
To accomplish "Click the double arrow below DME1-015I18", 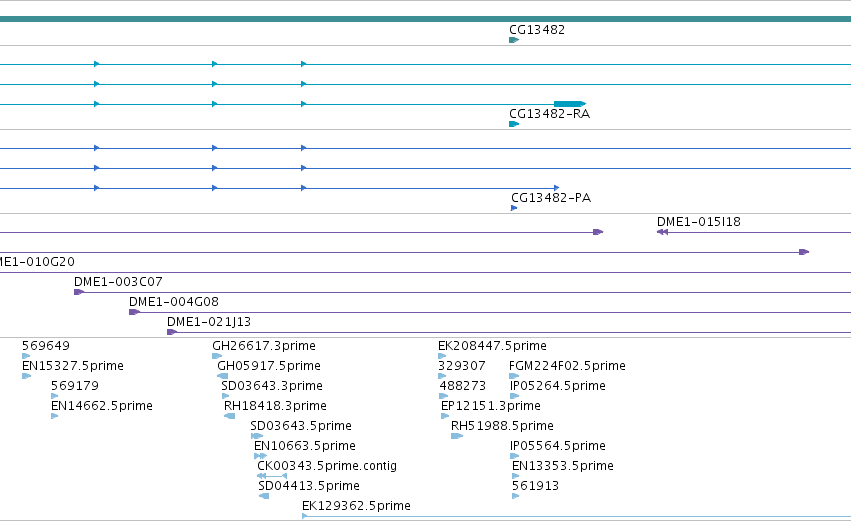I will (662, 232).
